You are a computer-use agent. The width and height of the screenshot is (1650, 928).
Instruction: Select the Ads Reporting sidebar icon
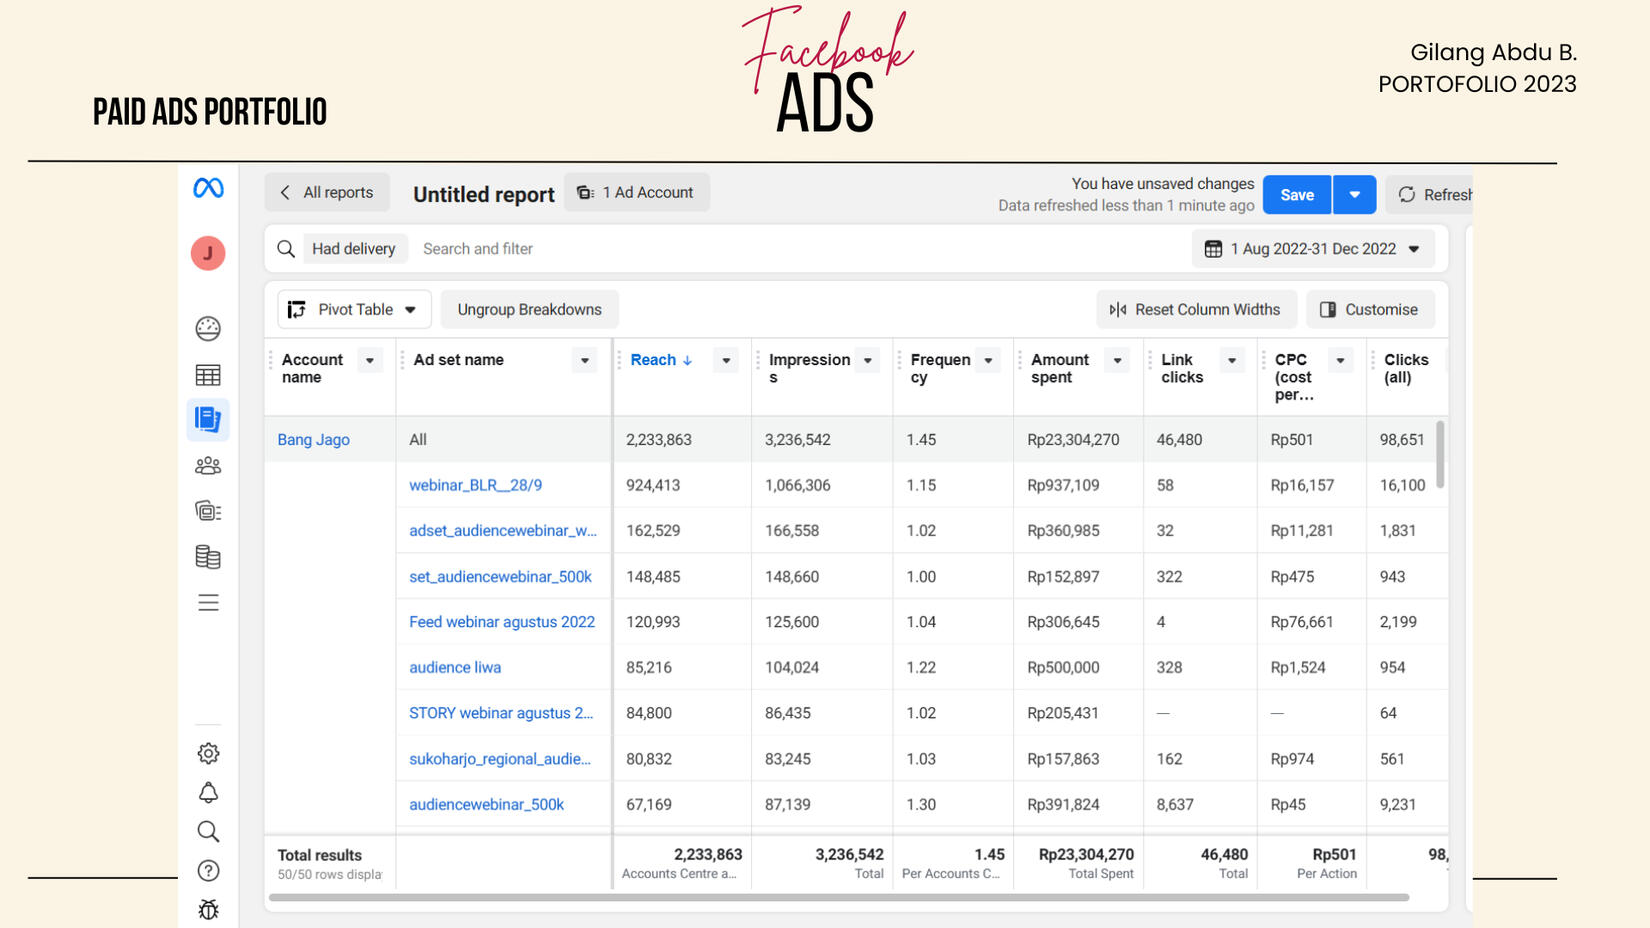(x=208, y=419)
